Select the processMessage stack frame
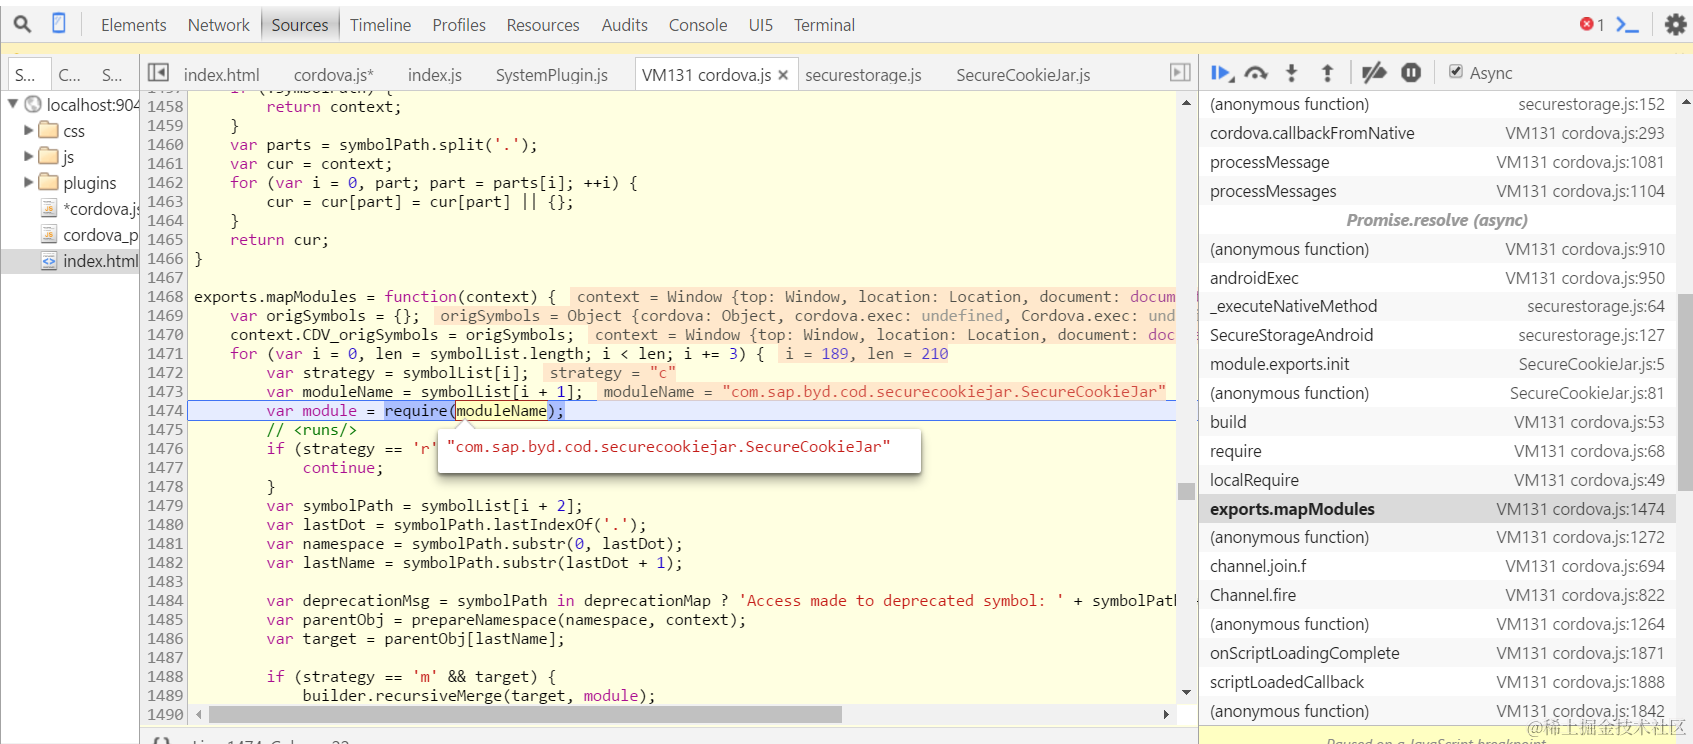Screen dimensions: 1693x744 click(x=1437, y=162)
